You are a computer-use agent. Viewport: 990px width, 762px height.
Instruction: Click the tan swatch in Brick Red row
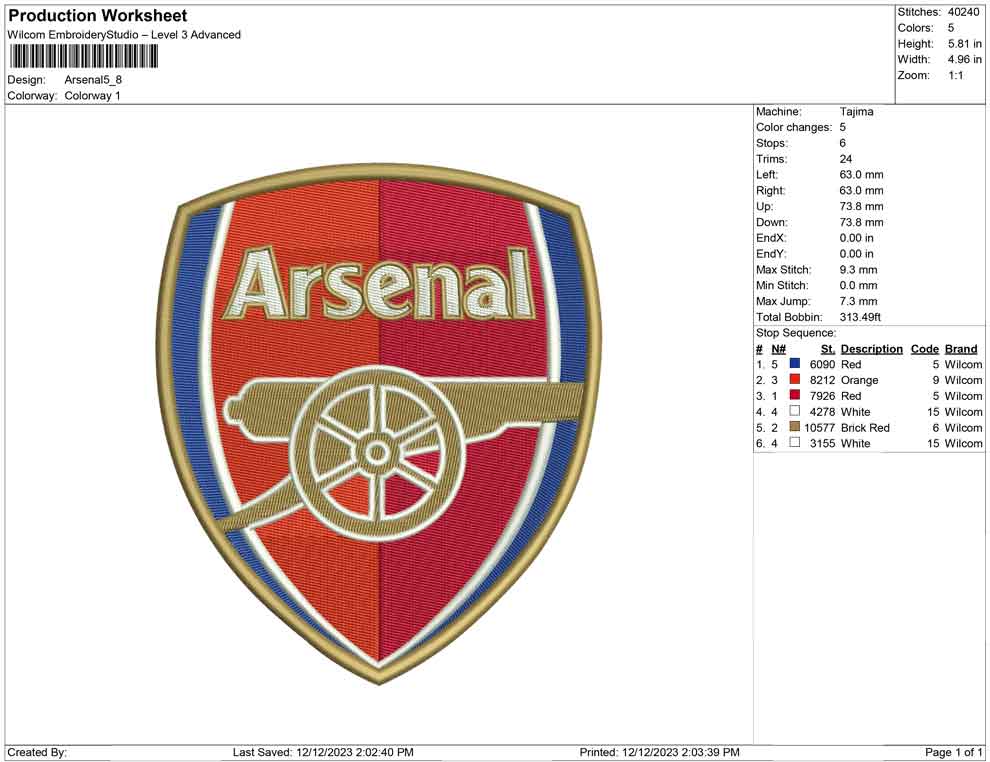tap(795, 427)
